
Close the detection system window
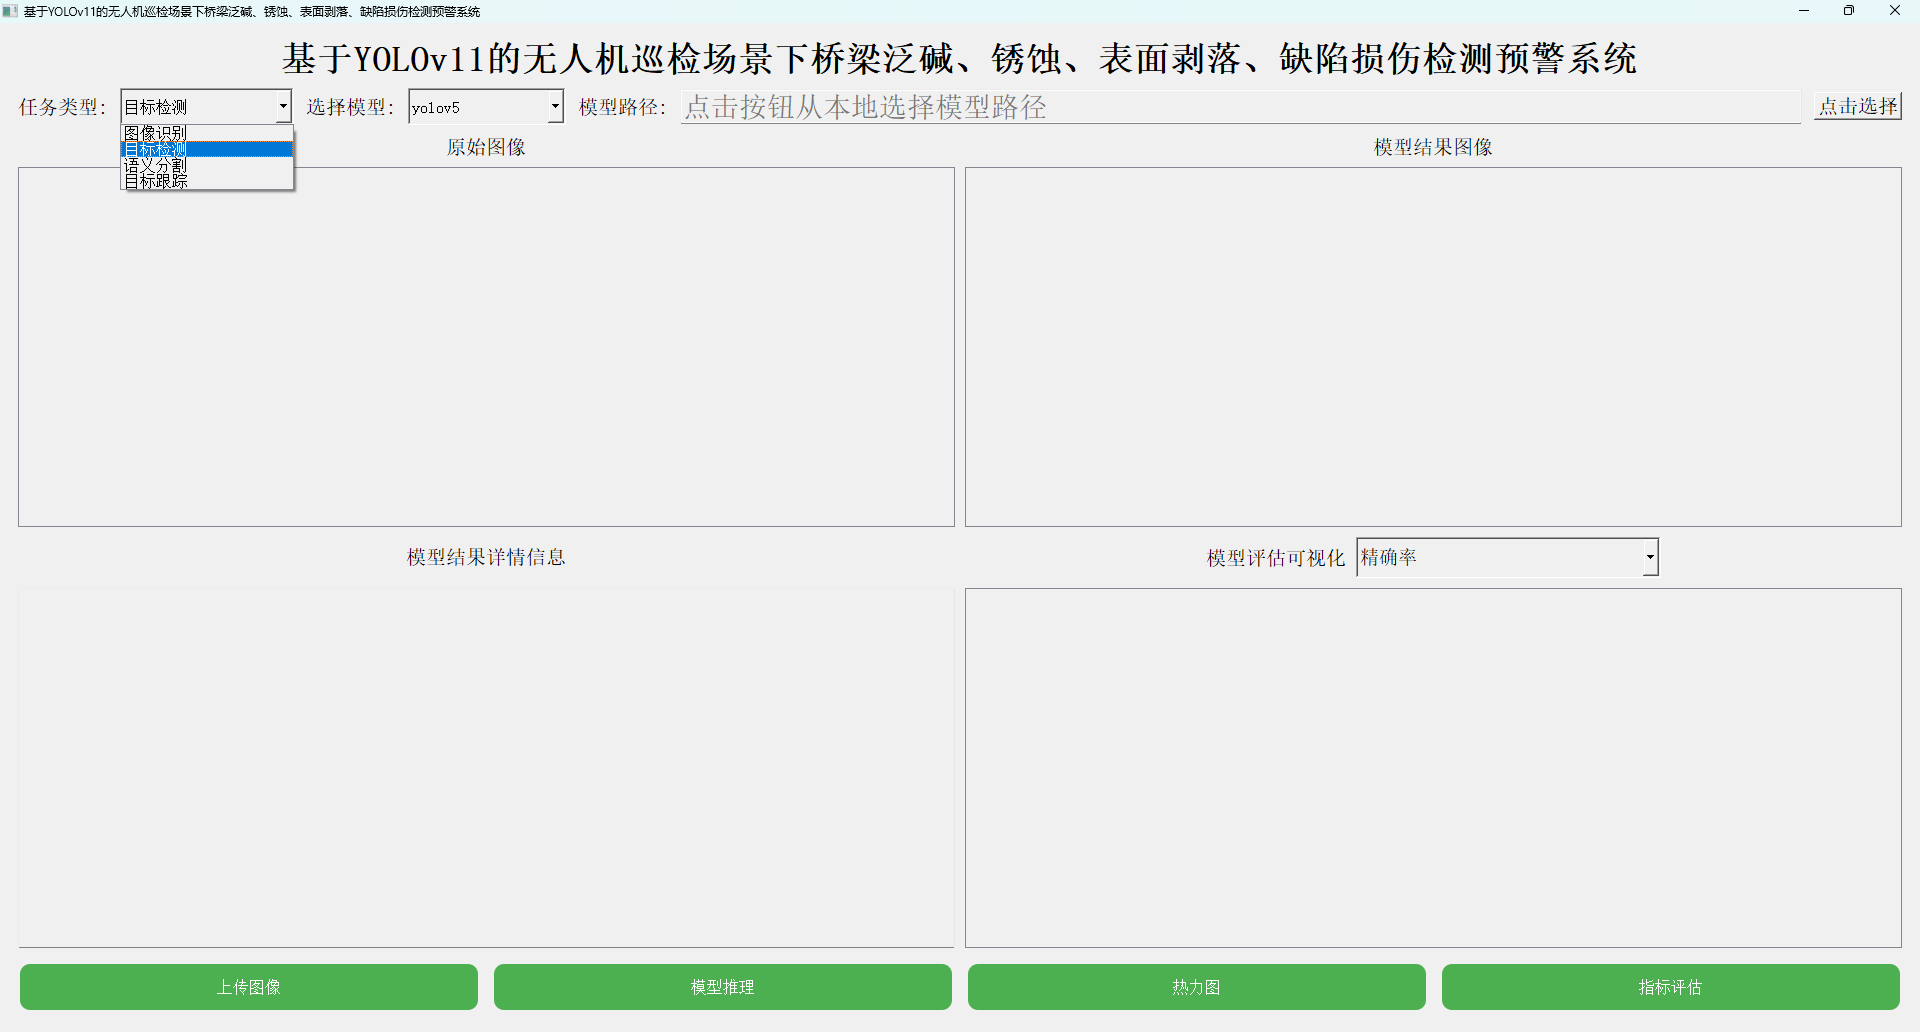coord(1895,11)
